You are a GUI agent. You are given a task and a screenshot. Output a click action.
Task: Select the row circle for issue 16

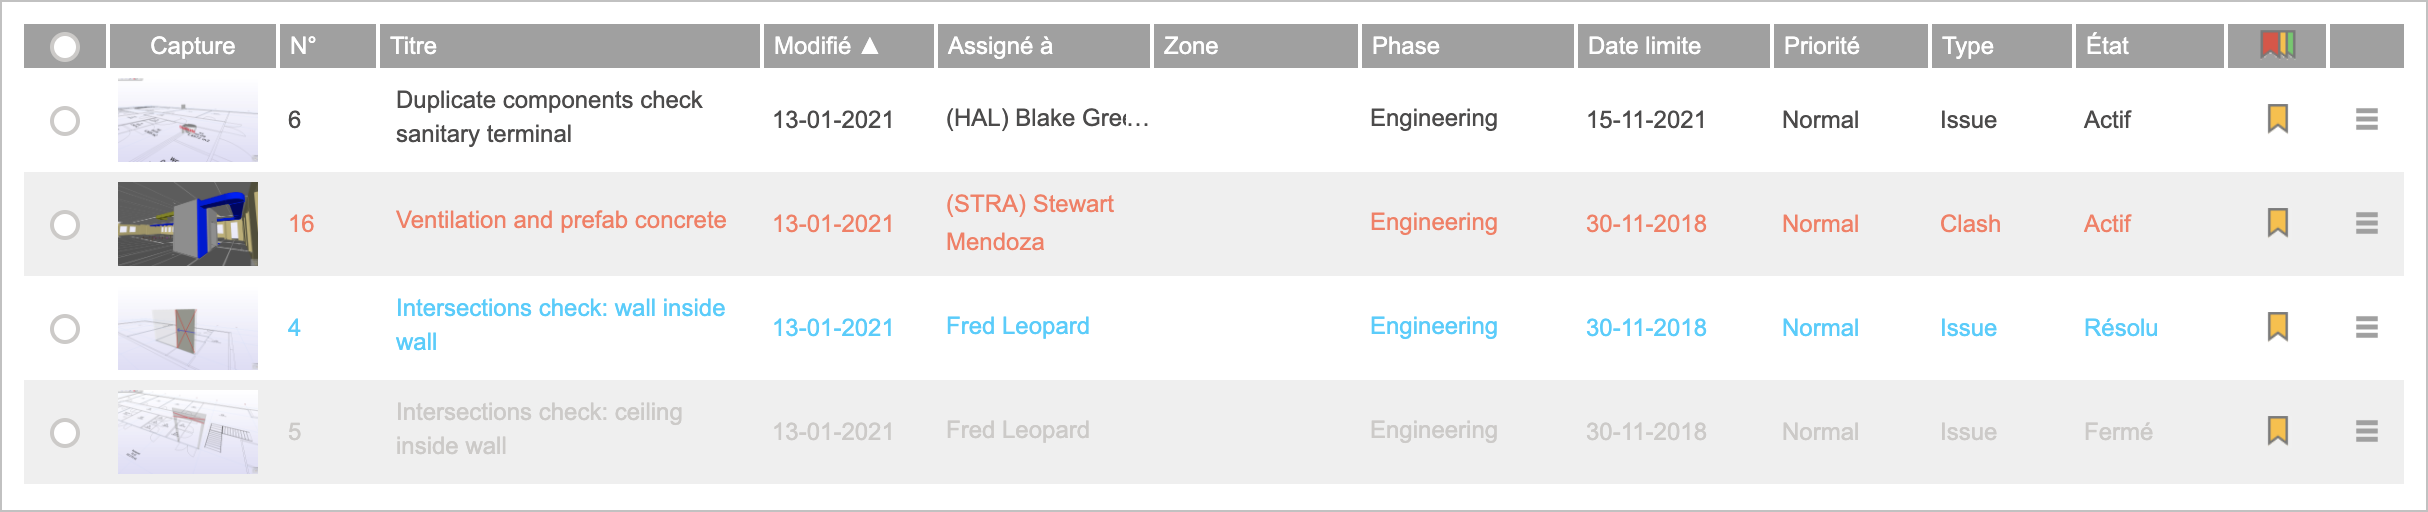pyautogui.click(x=65, y=225)
